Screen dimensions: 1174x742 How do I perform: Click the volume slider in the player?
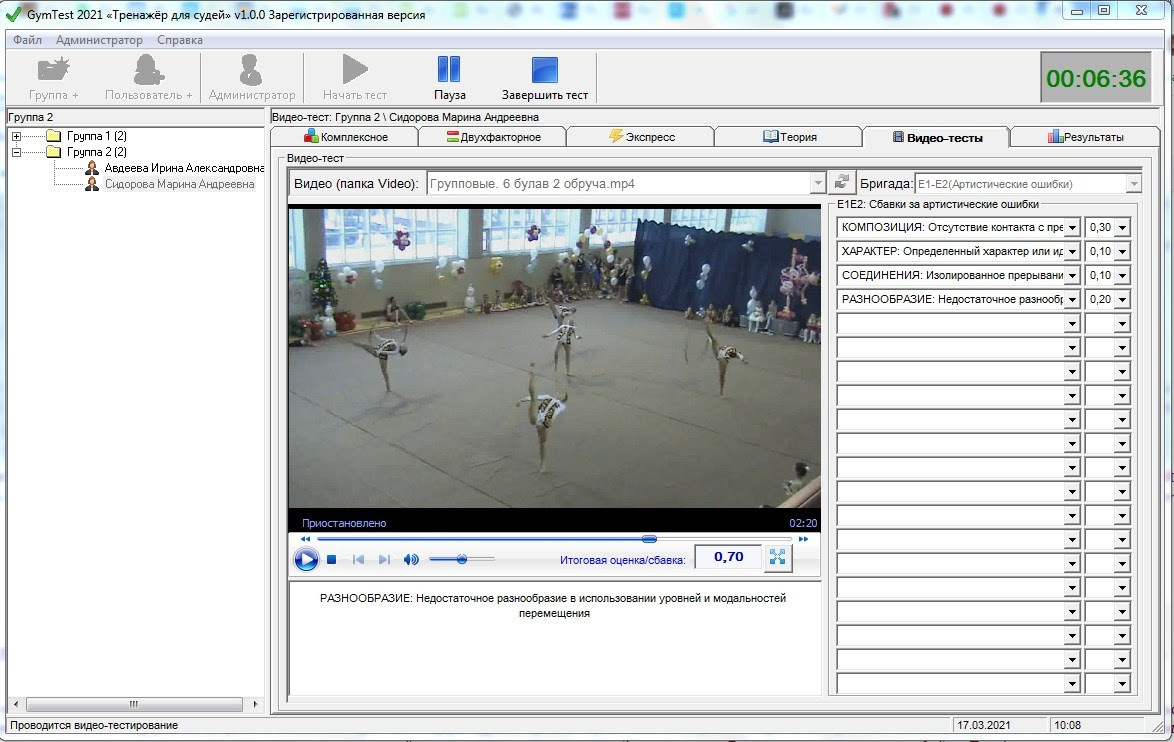[x=461, y=559]
